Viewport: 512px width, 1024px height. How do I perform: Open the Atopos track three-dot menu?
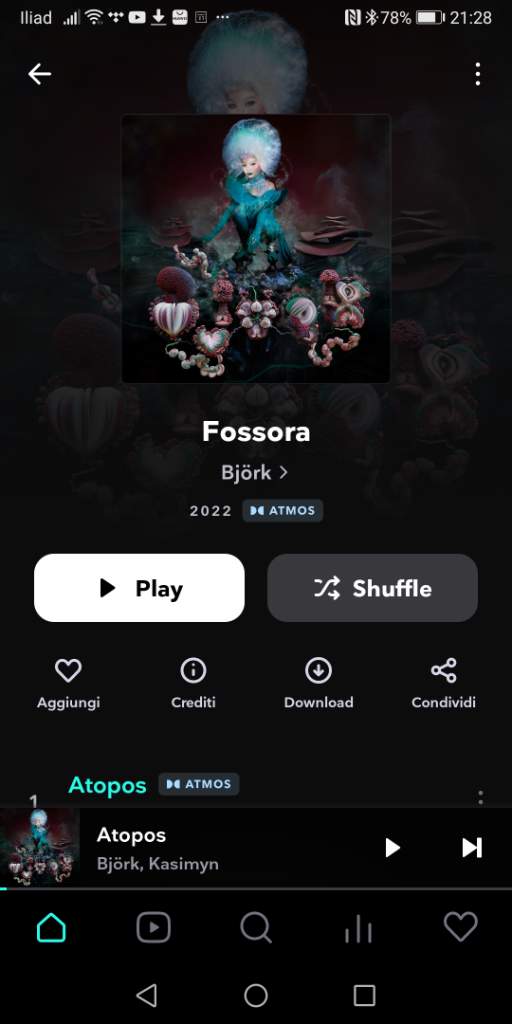coord(481,797)
